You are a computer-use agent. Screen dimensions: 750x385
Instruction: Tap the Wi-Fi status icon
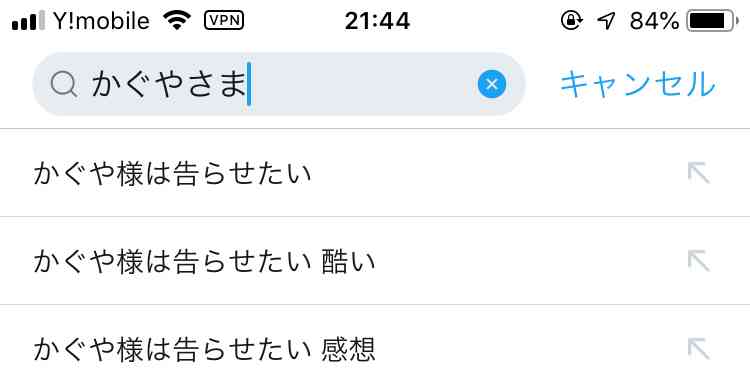[177, 20]
